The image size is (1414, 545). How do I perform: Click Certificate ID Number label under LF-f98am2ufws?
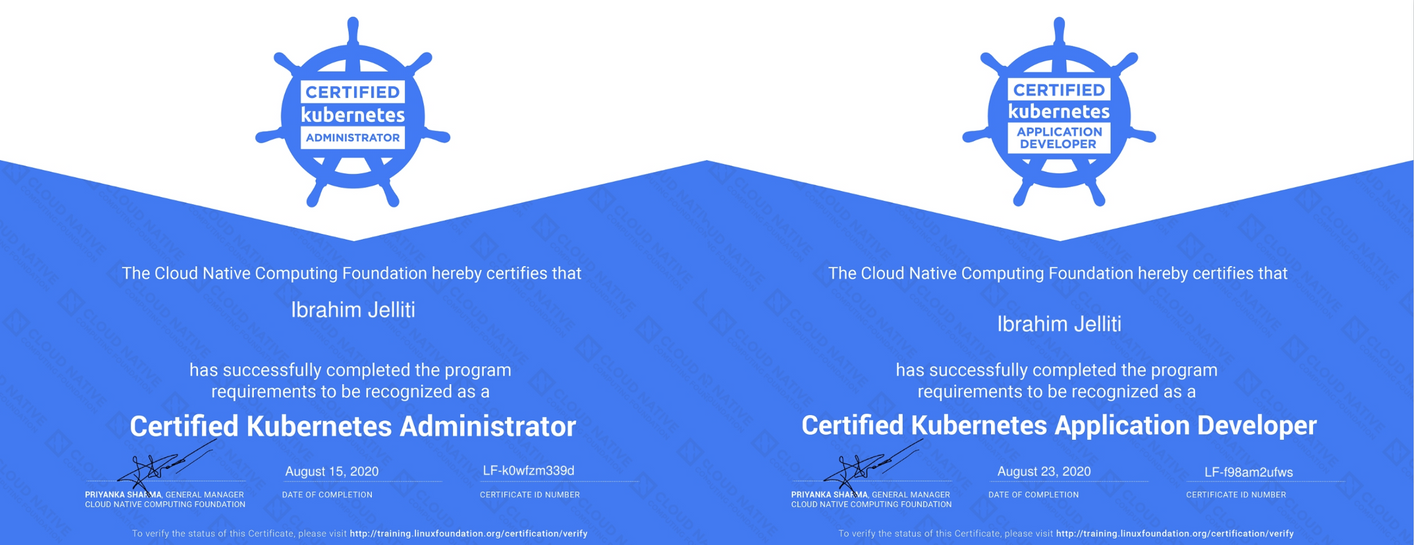(x=1236, y=495)
